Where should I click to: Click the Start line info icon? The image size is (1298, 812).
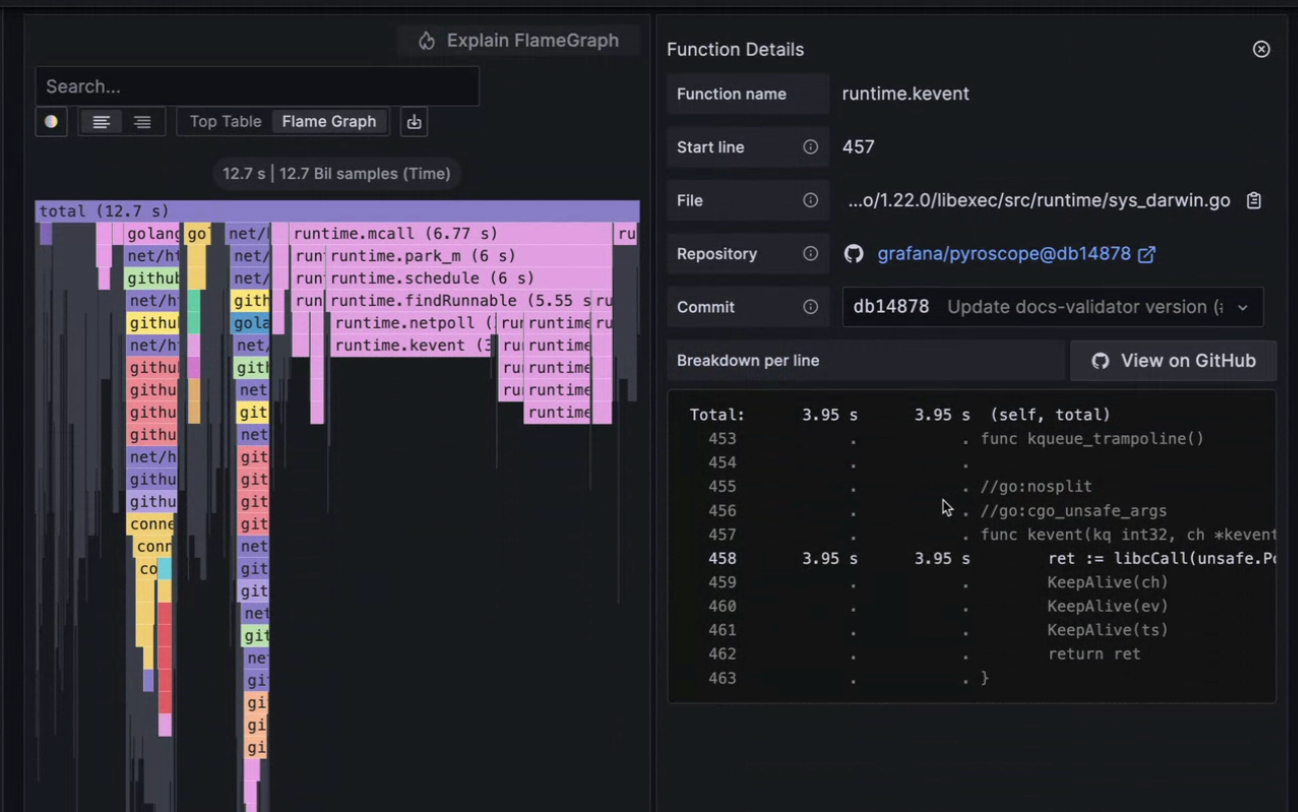click(810, 147)
